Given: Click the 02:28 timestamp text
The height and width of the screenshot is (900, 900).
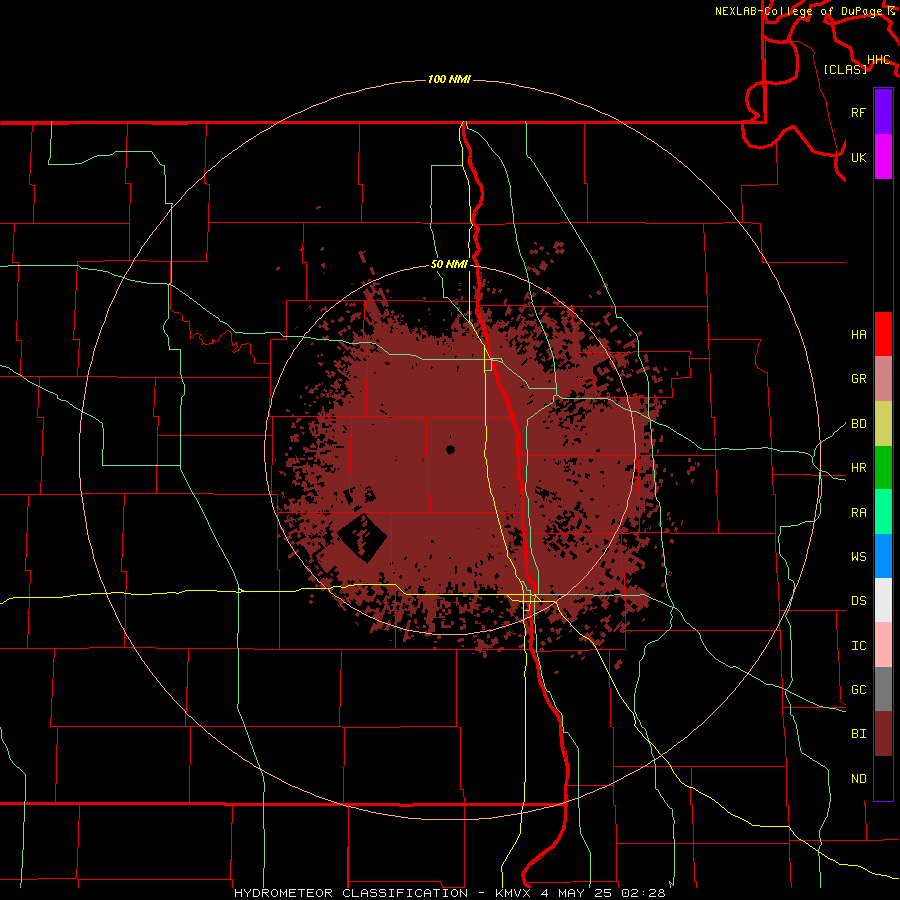Looking at the screenshot, I should 643,893.
